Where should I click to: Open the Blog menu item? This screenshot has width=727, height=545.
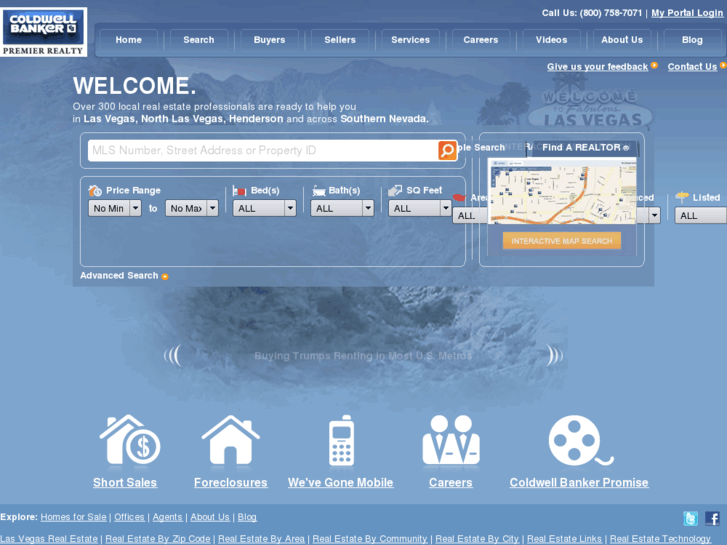coord(692,40)
